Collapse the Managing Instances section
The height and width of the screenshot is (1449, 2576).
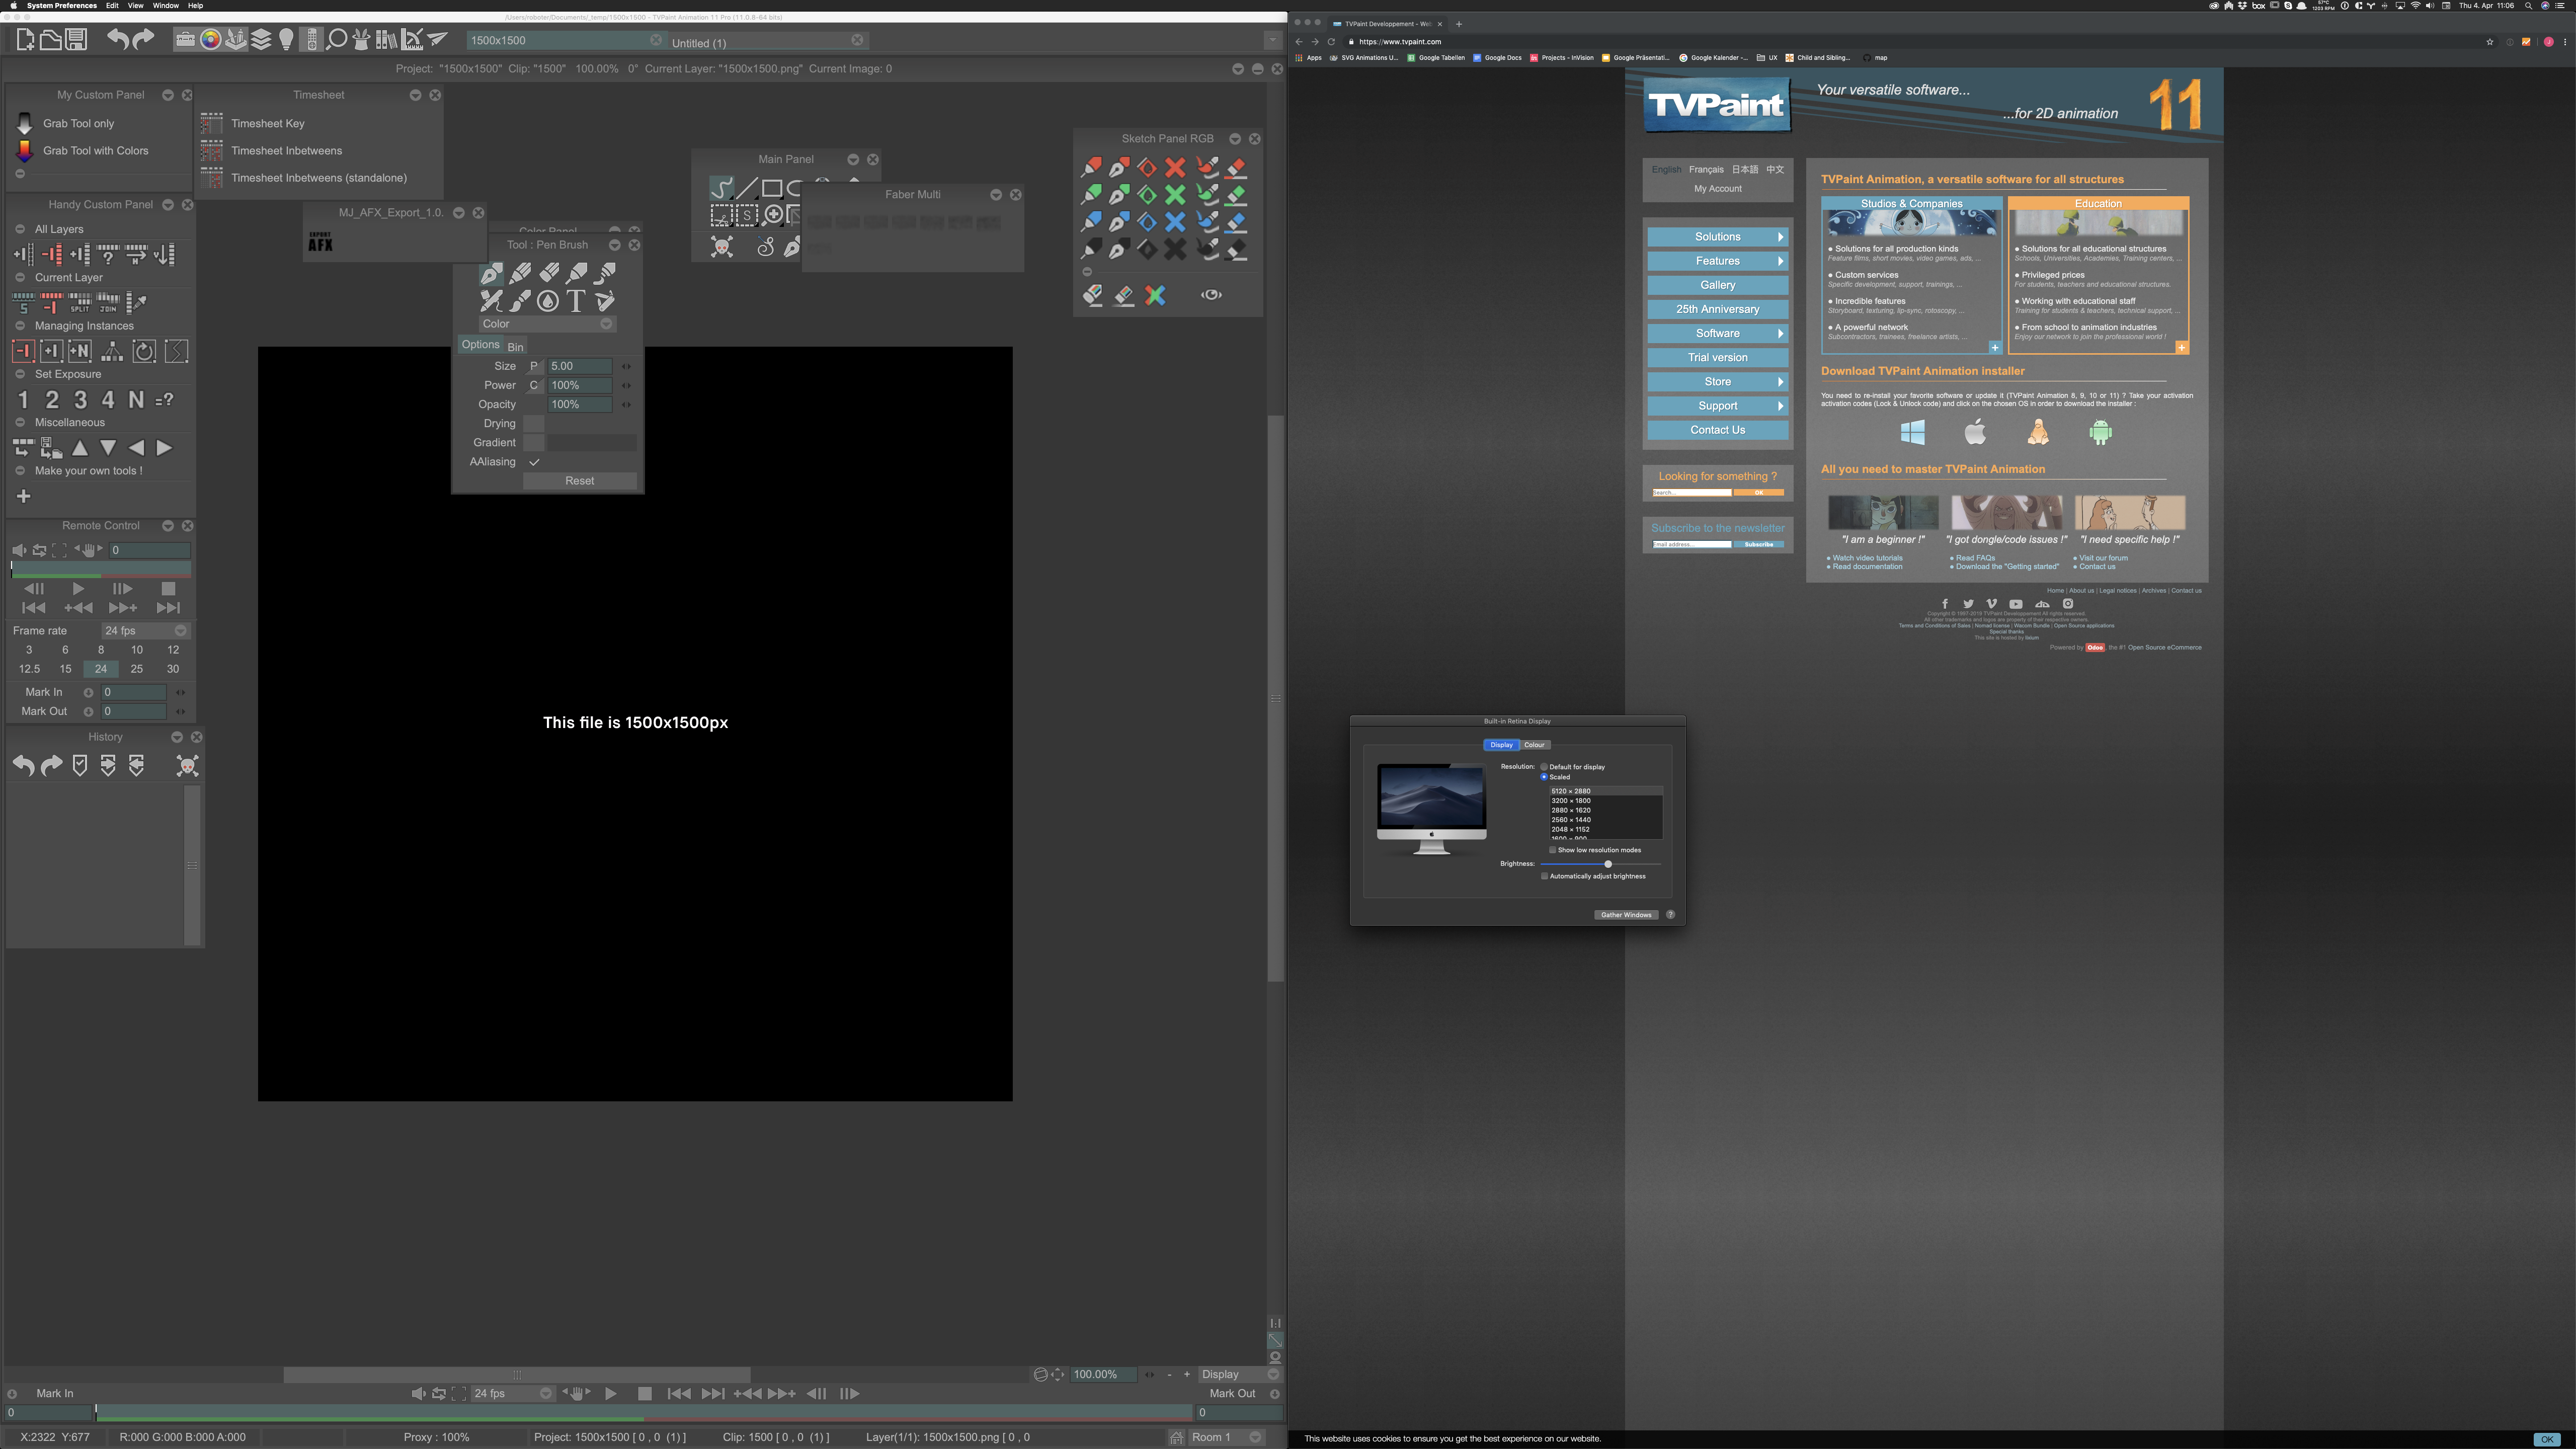click(x=20, y=326)
